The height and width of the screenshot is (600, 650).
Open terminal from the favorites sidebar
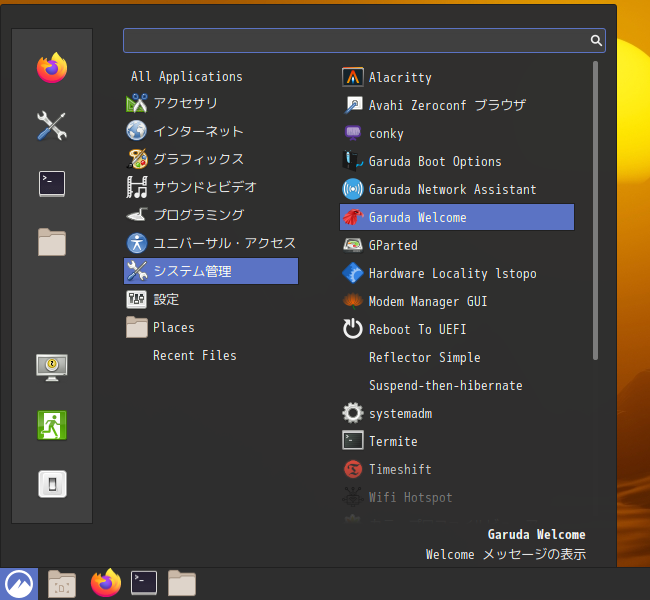[x=52, y=184]
